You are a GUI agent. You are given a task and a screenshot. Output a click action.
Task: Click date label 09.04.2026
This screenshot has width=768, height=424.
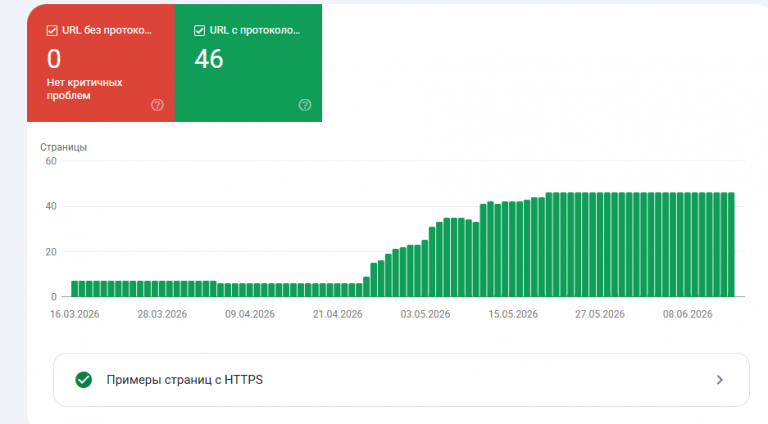(x=250, y=314)
